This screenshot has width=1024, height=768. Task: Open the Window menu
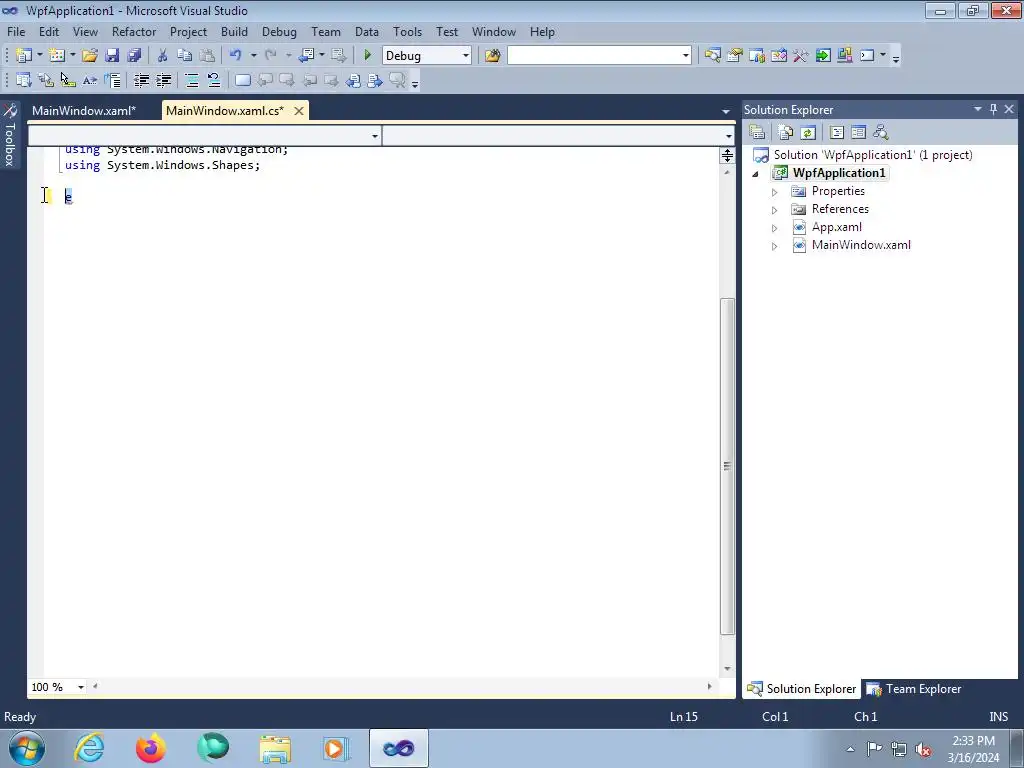(x=494, y=31)
